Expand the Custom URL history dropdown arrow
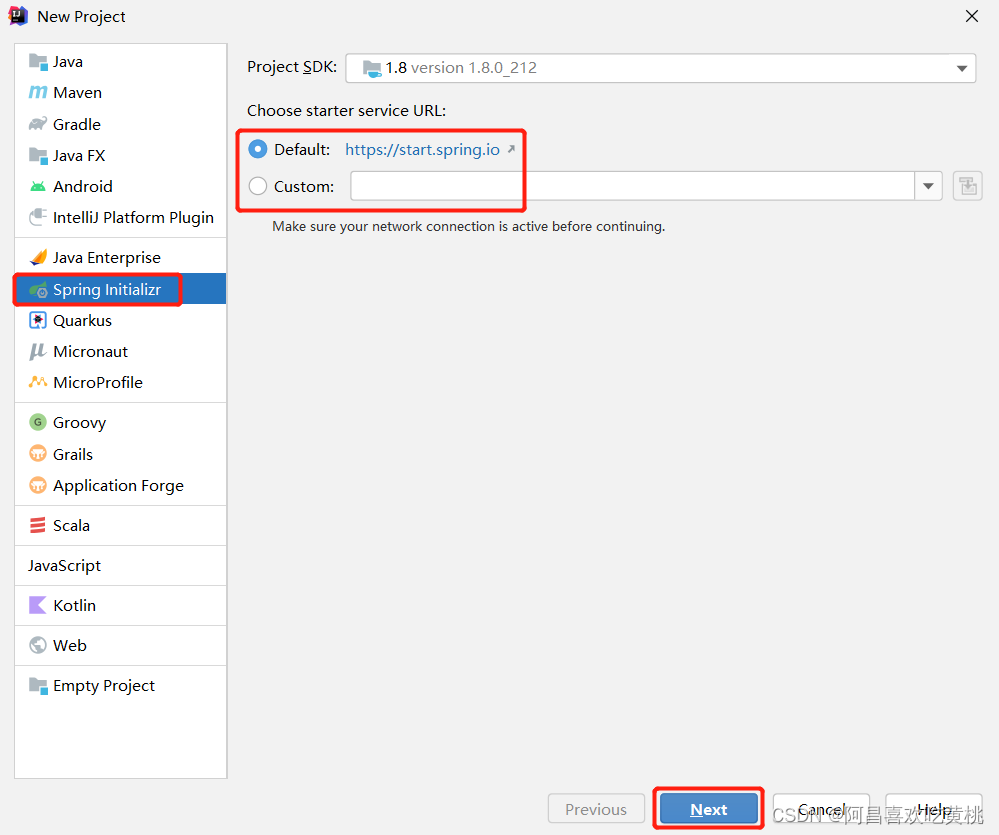 coord(928,186)
